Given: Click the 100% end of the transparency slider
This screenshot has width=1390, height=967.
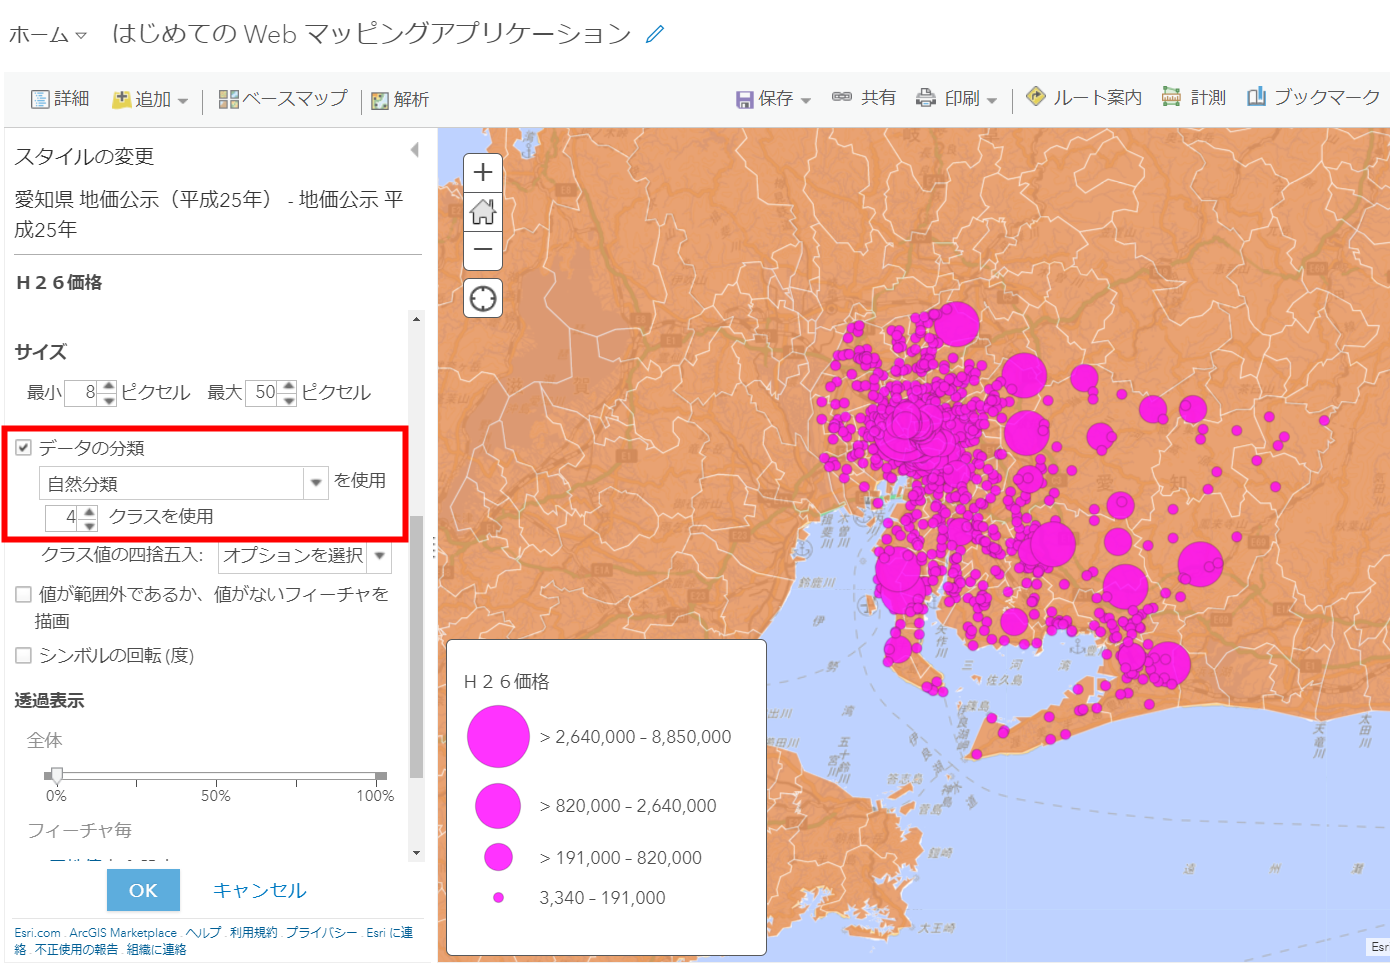Looking at the screenshot, I should click(x=375, y=796).
